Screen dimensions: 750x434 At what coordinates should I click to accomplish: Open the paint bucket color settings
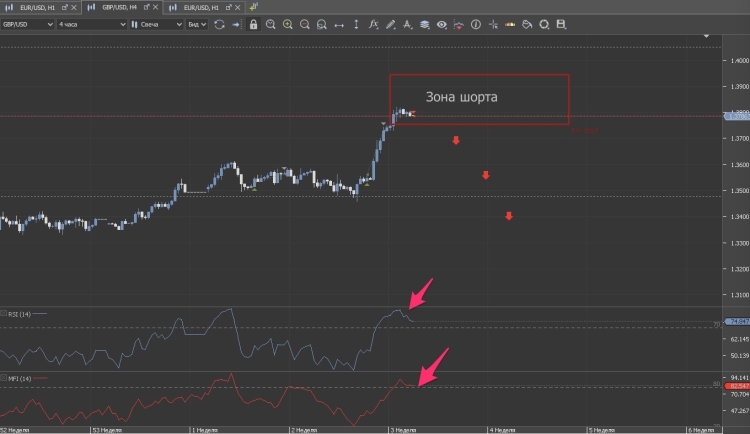[527, 24]
